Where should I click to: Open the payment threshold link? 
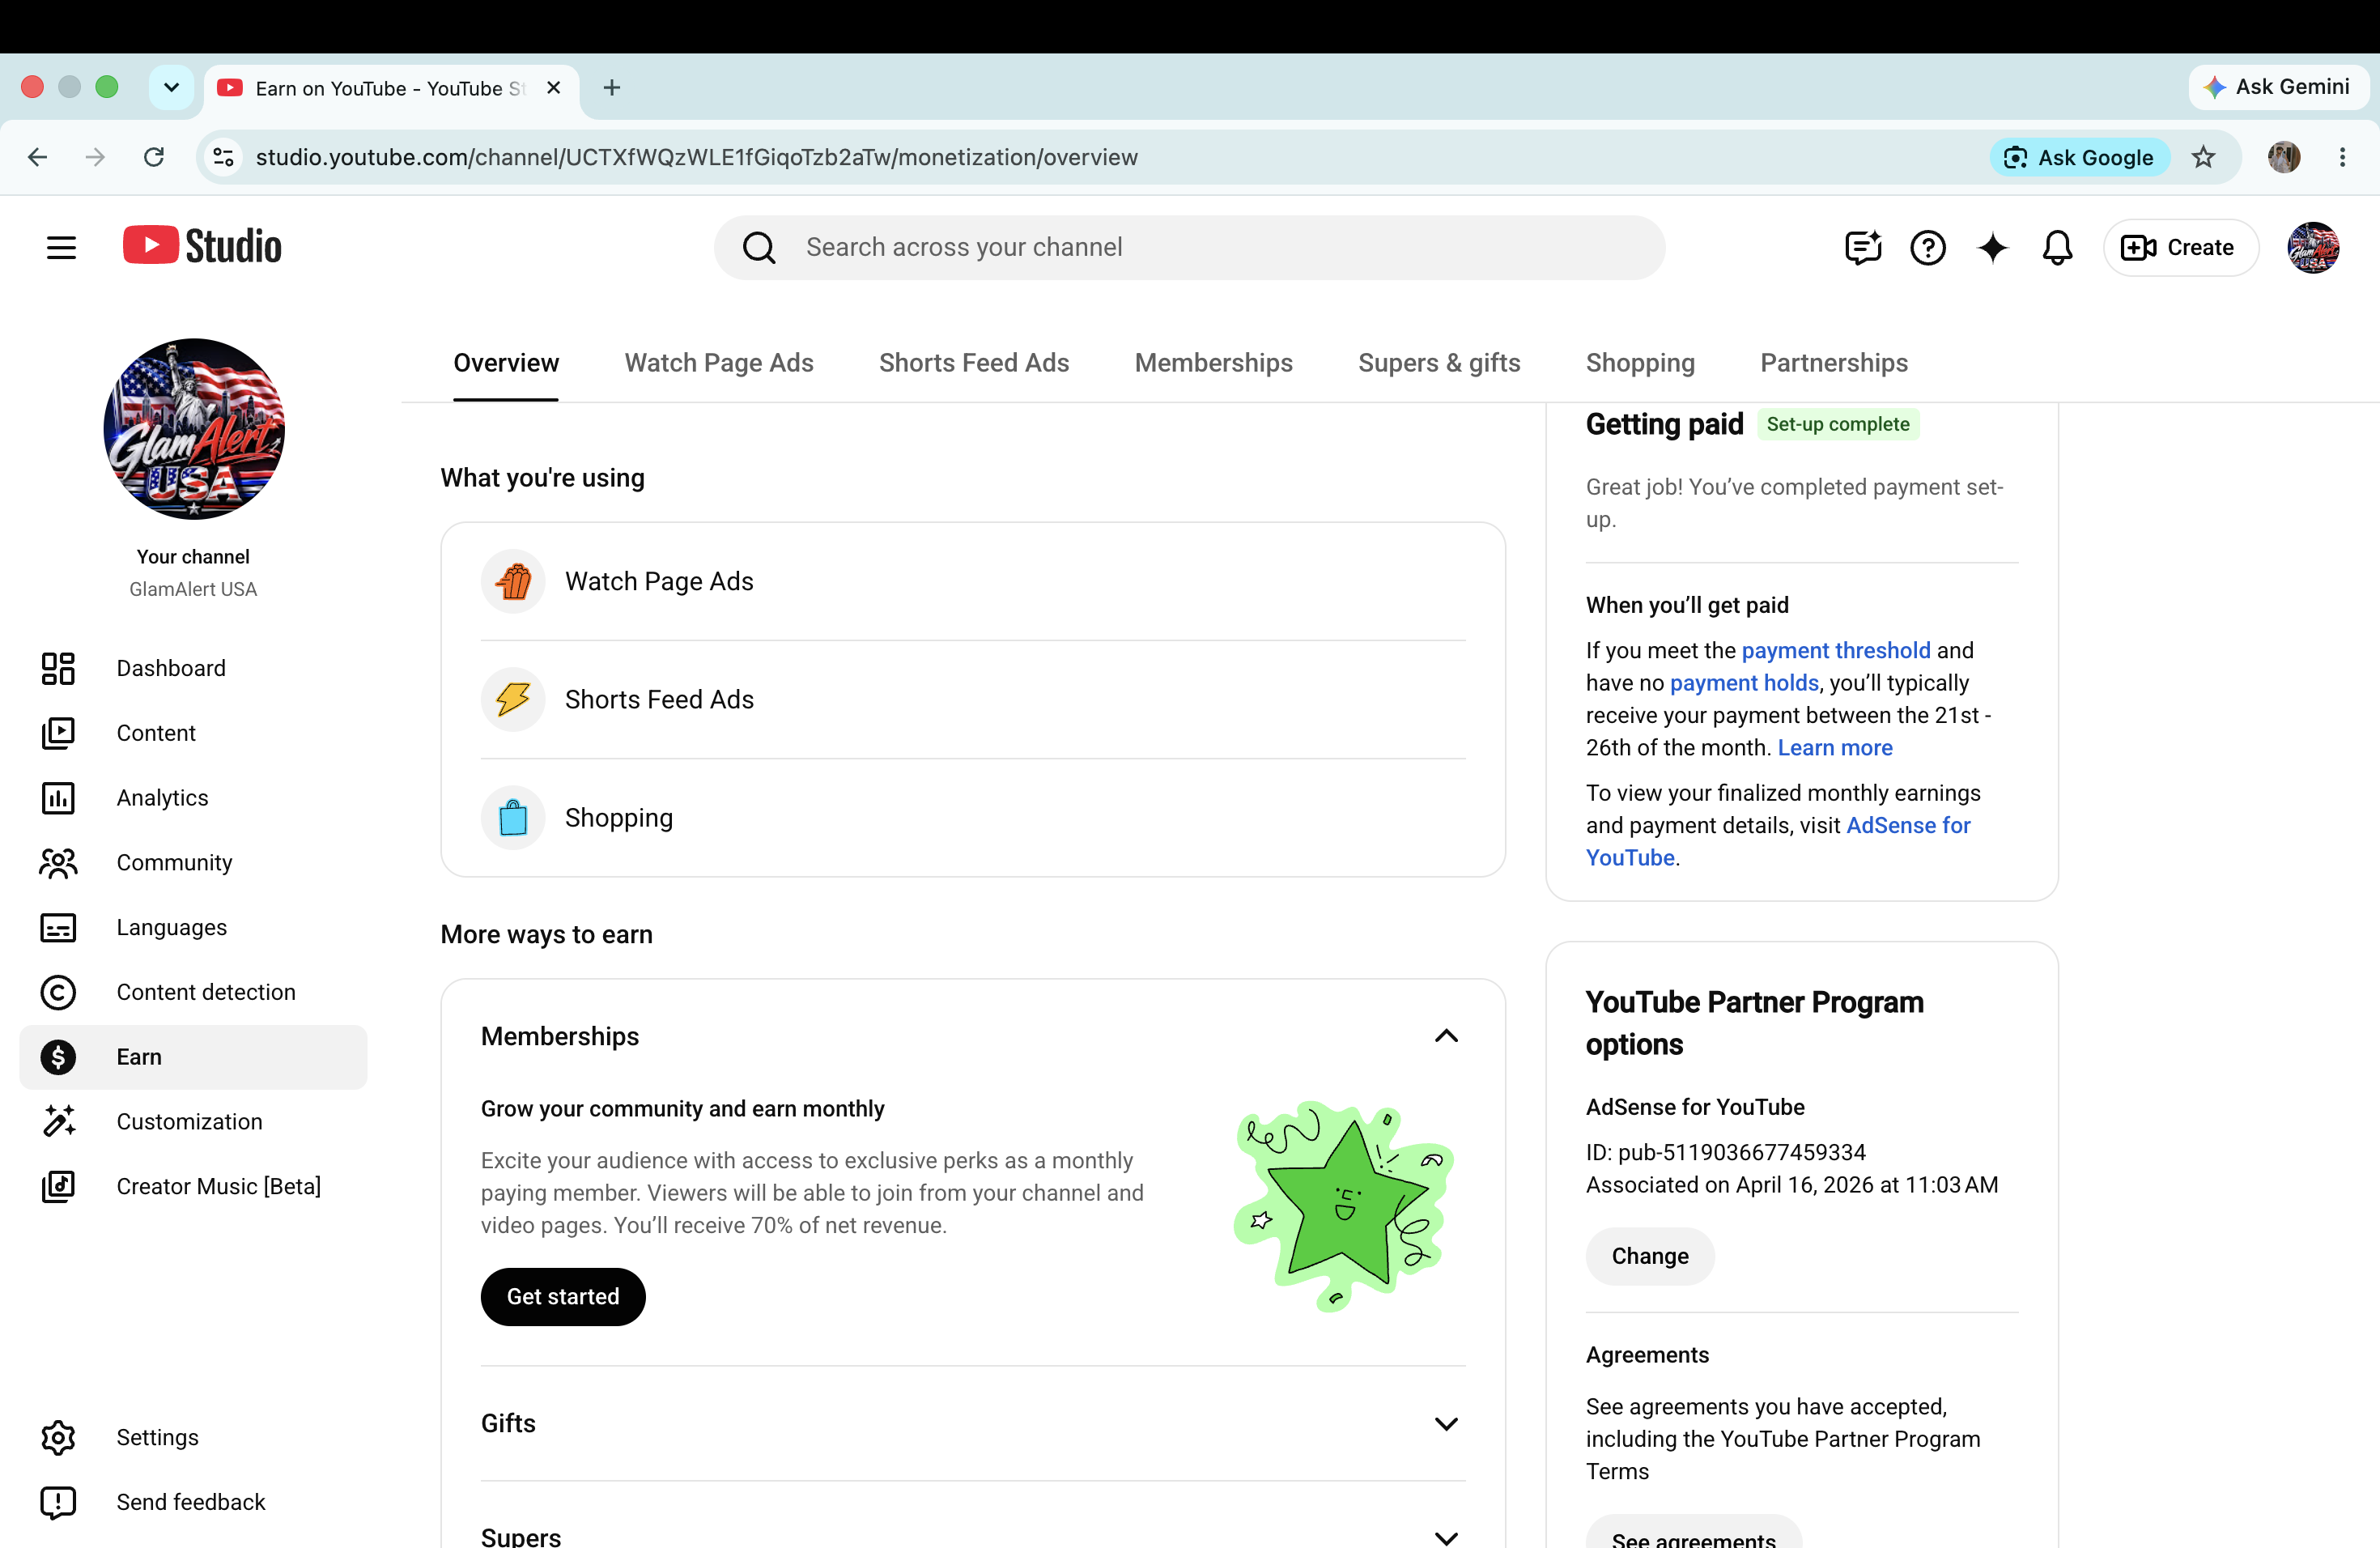(x=1836, y=650)
